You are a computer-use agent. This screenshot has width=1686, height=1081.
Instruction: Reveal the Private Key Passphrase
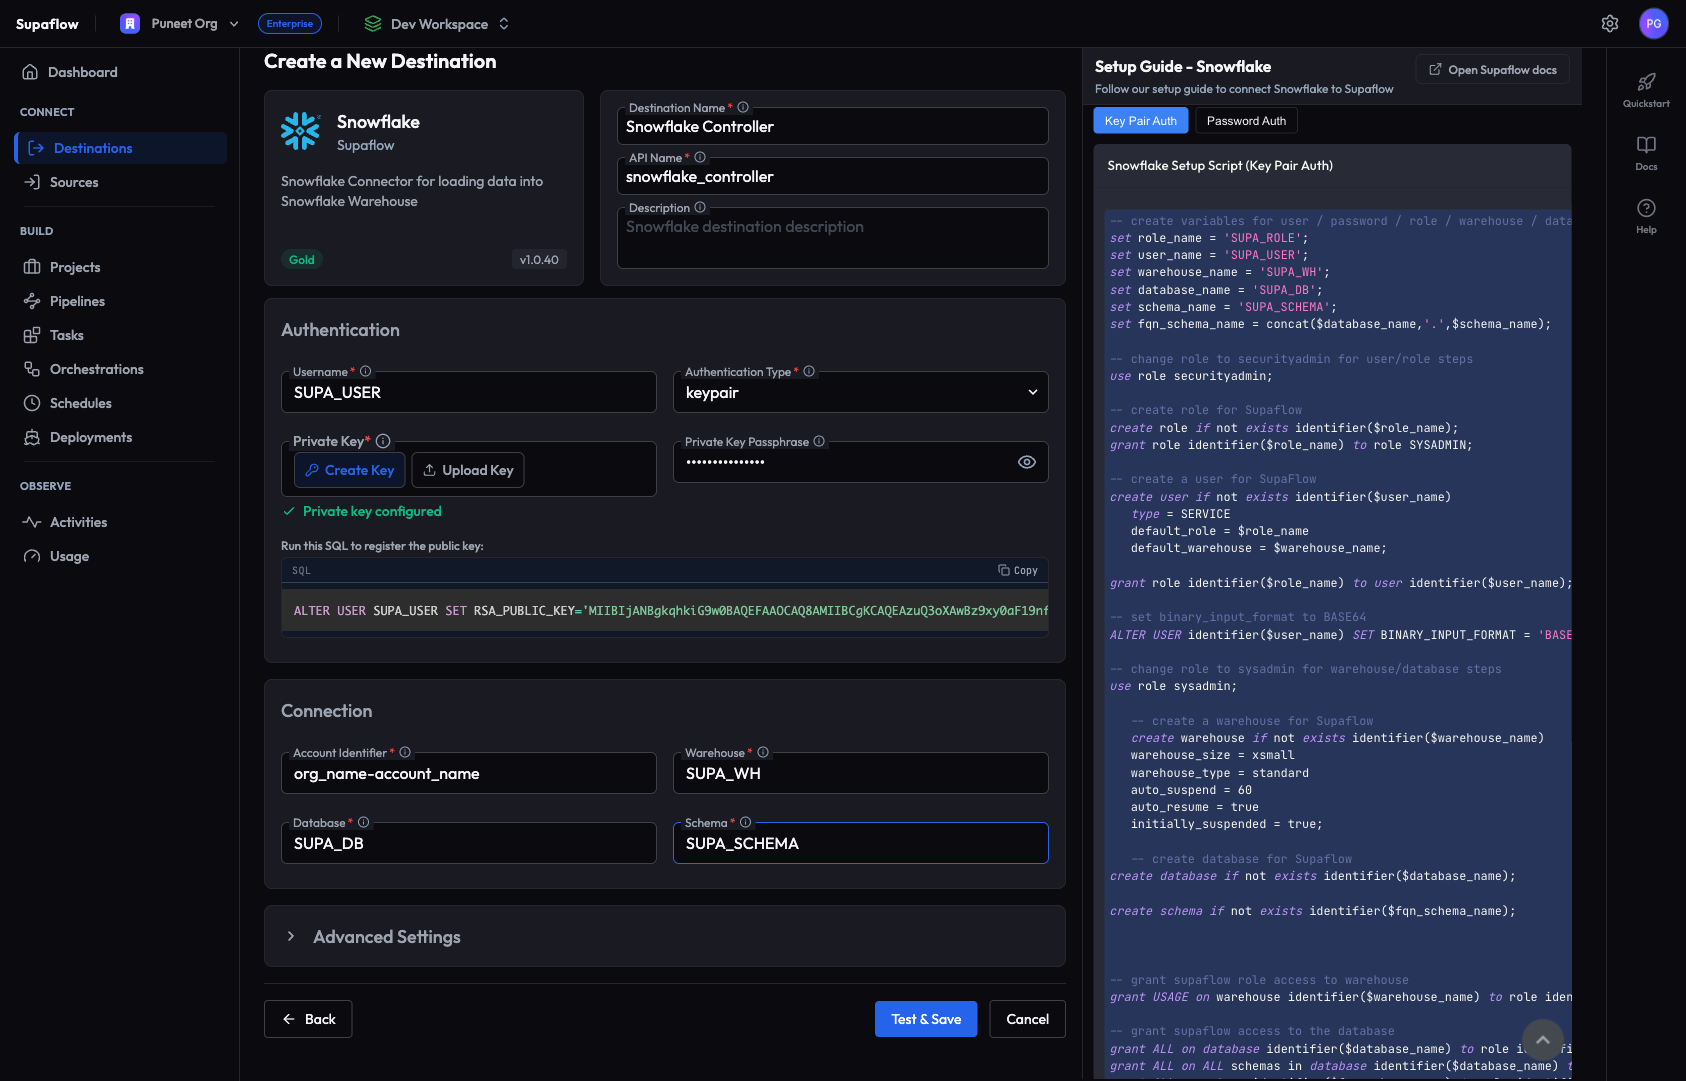(1027, 461)
